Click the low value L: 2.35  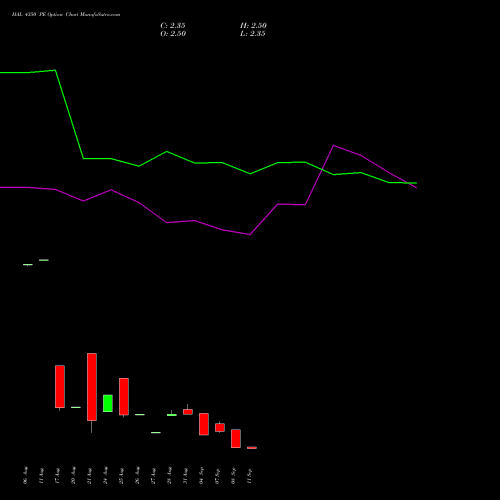(x=253, y=34)
